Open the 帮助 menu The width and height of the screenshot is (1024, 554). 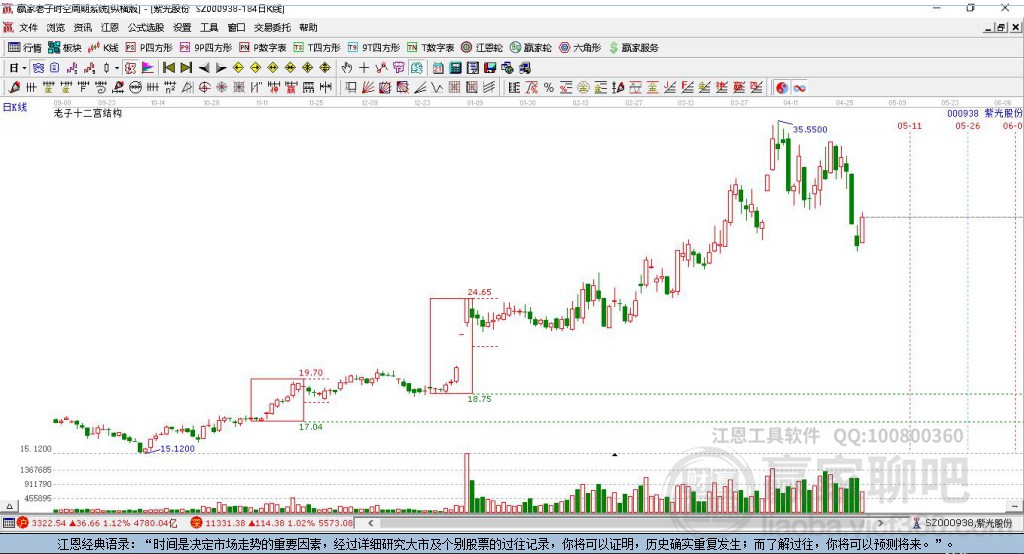coord(308,27)
